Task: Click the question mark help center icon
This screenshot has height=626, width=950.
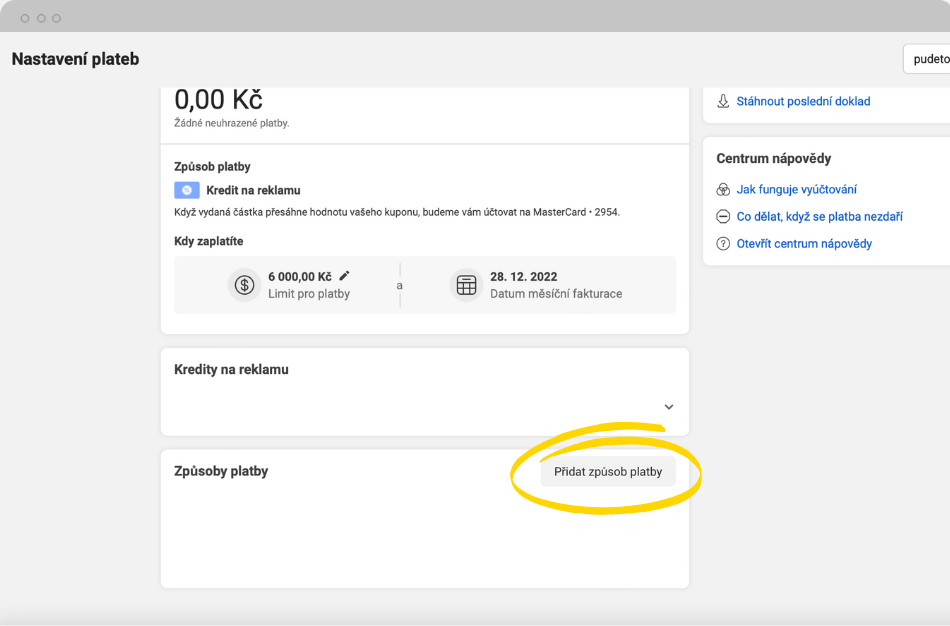Action: (723, 244)
